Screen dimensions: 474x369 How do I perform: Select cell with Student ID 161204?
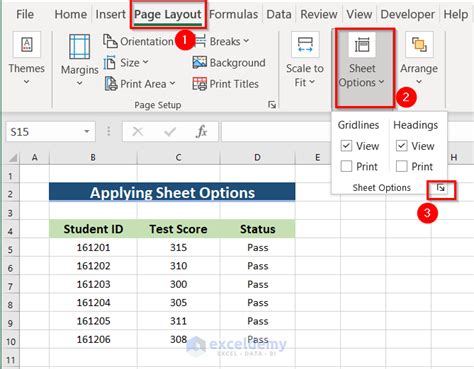[93, 303]
